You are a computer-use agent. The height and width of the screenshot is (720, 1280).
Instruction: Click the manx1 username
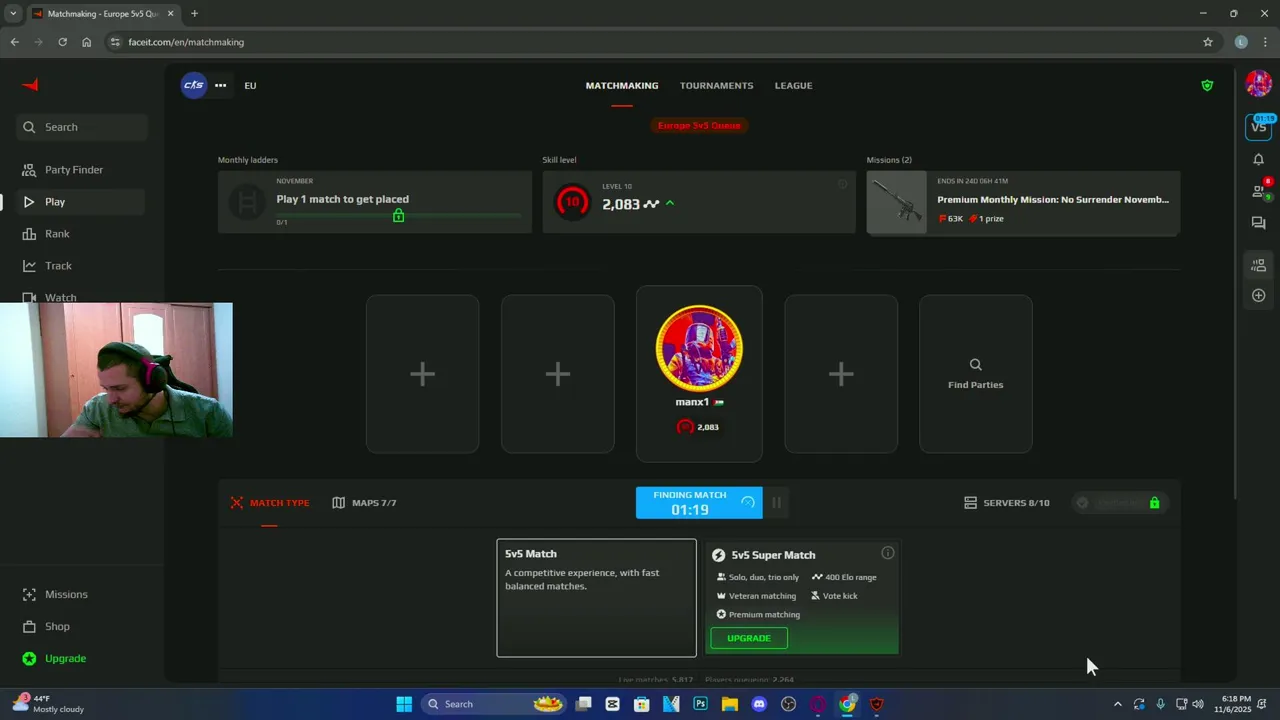tap(692, 402)
